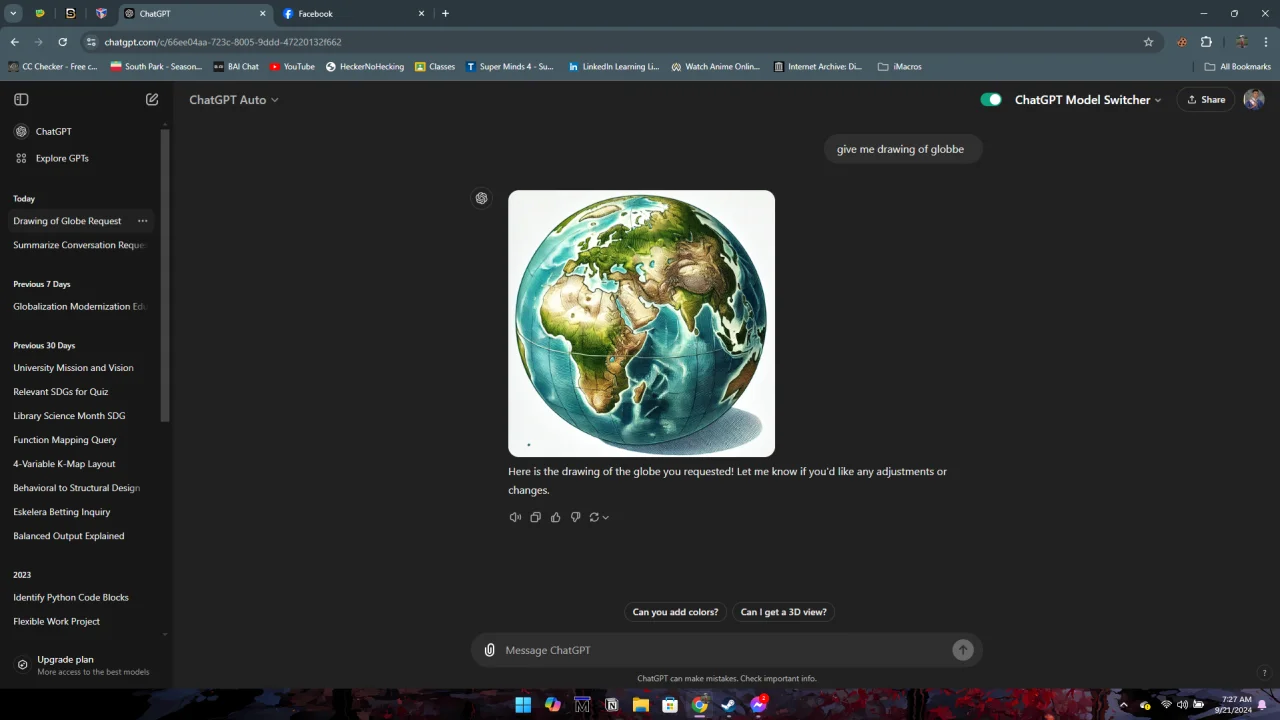View site information icon in address bar
Image resolution: width=1280 pixels, height=720 pixels.
91,42
